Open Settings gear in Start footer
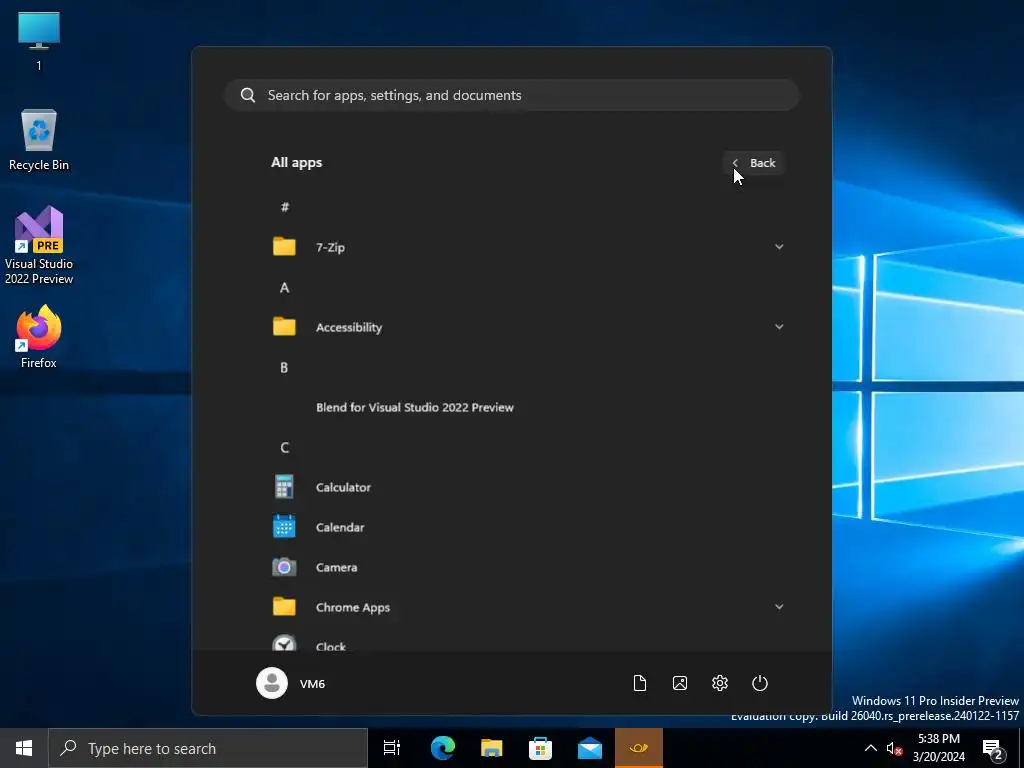 pyautogui.click(x=720, y=683)
